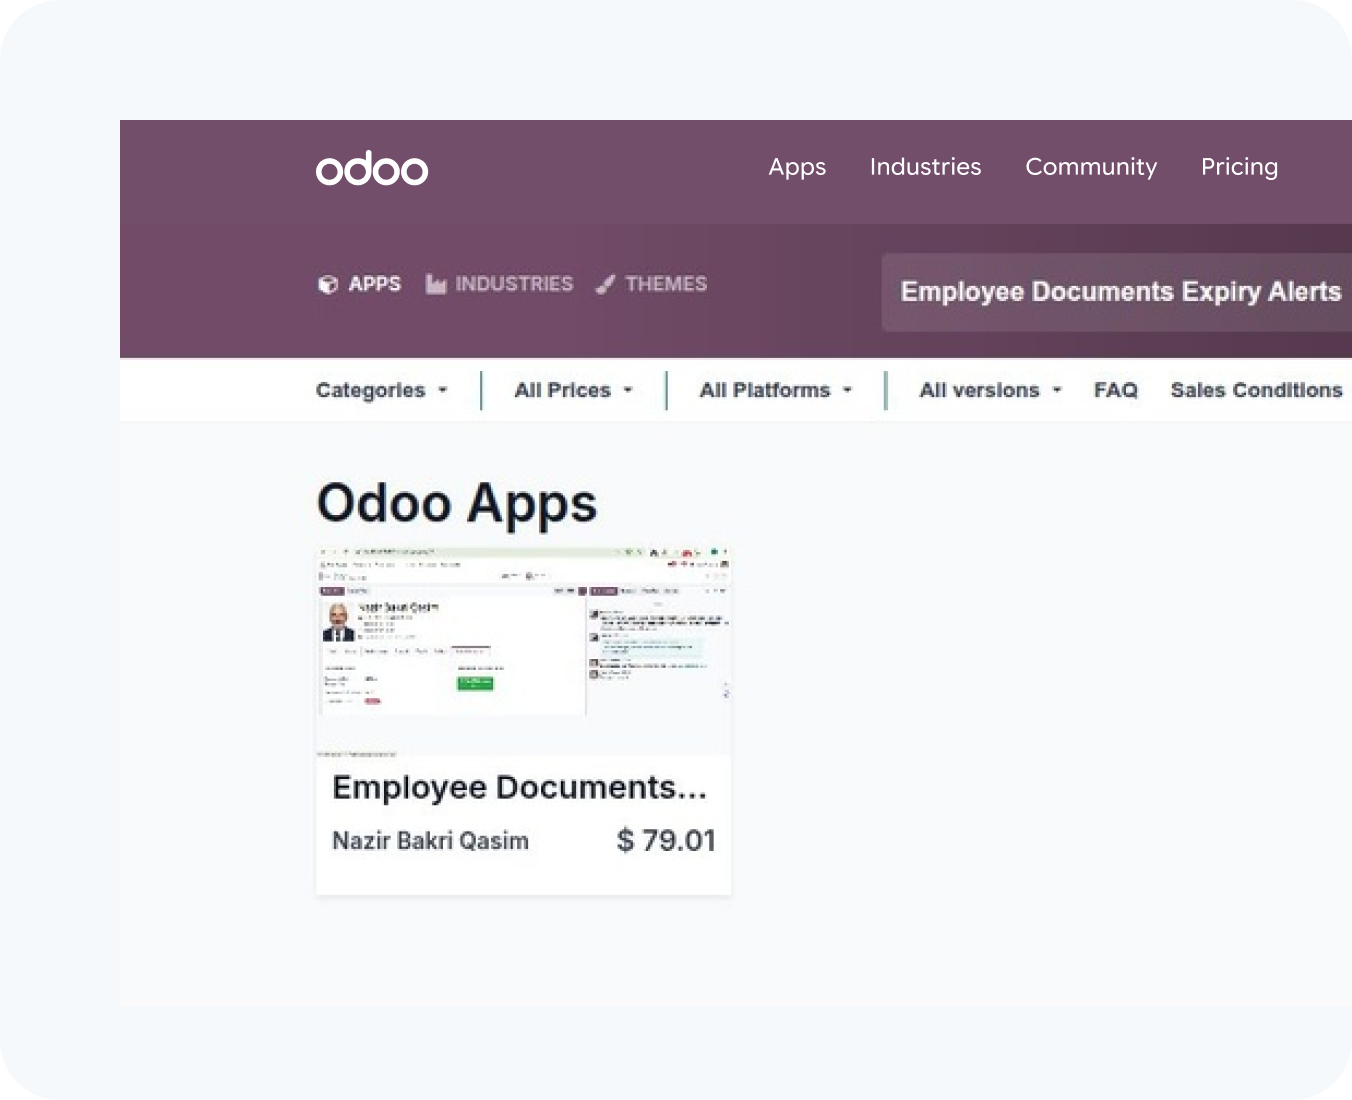Open the Employee Documents app screenshot thumbnail
1352x1100 pixels.
[523, 650]
